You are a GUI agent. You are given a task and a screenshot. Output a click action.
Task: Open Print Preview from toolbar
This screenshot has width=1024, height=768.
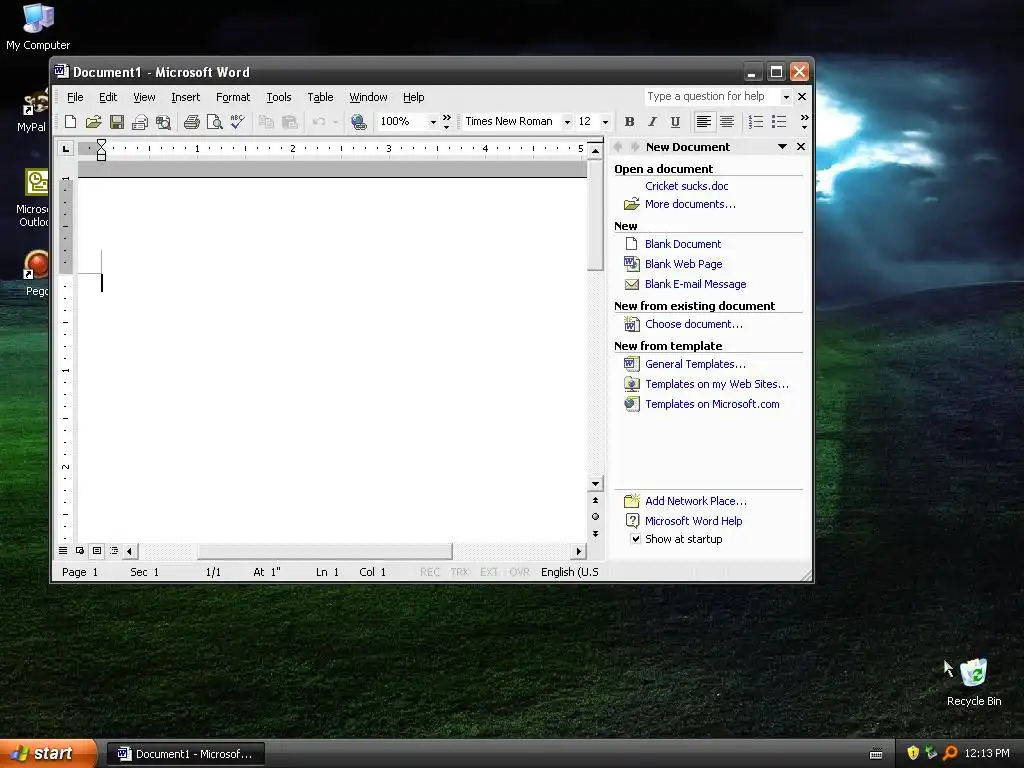pyautogui.click(x=214, y=121)
